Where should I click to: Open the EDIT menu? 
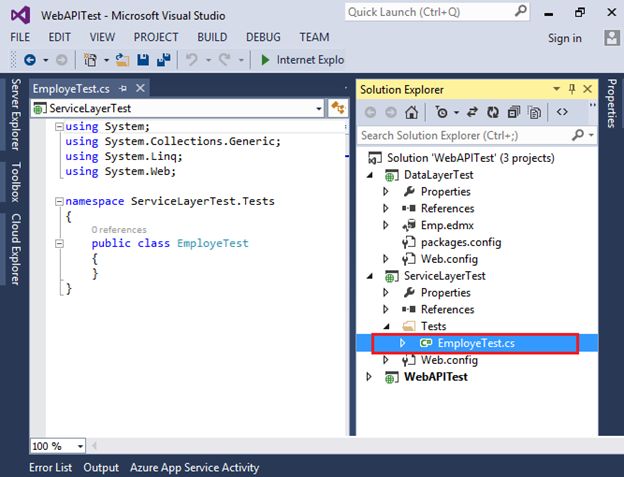click(59, 37)
